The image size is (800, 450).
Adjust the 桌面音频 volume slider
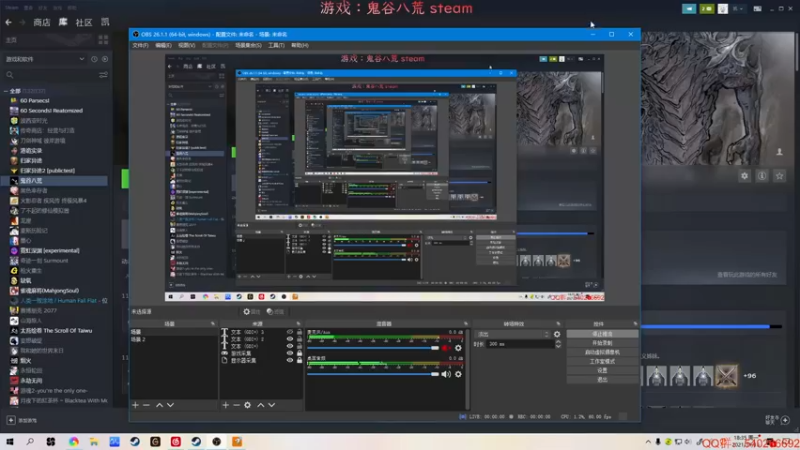click(x=373, y=374)
